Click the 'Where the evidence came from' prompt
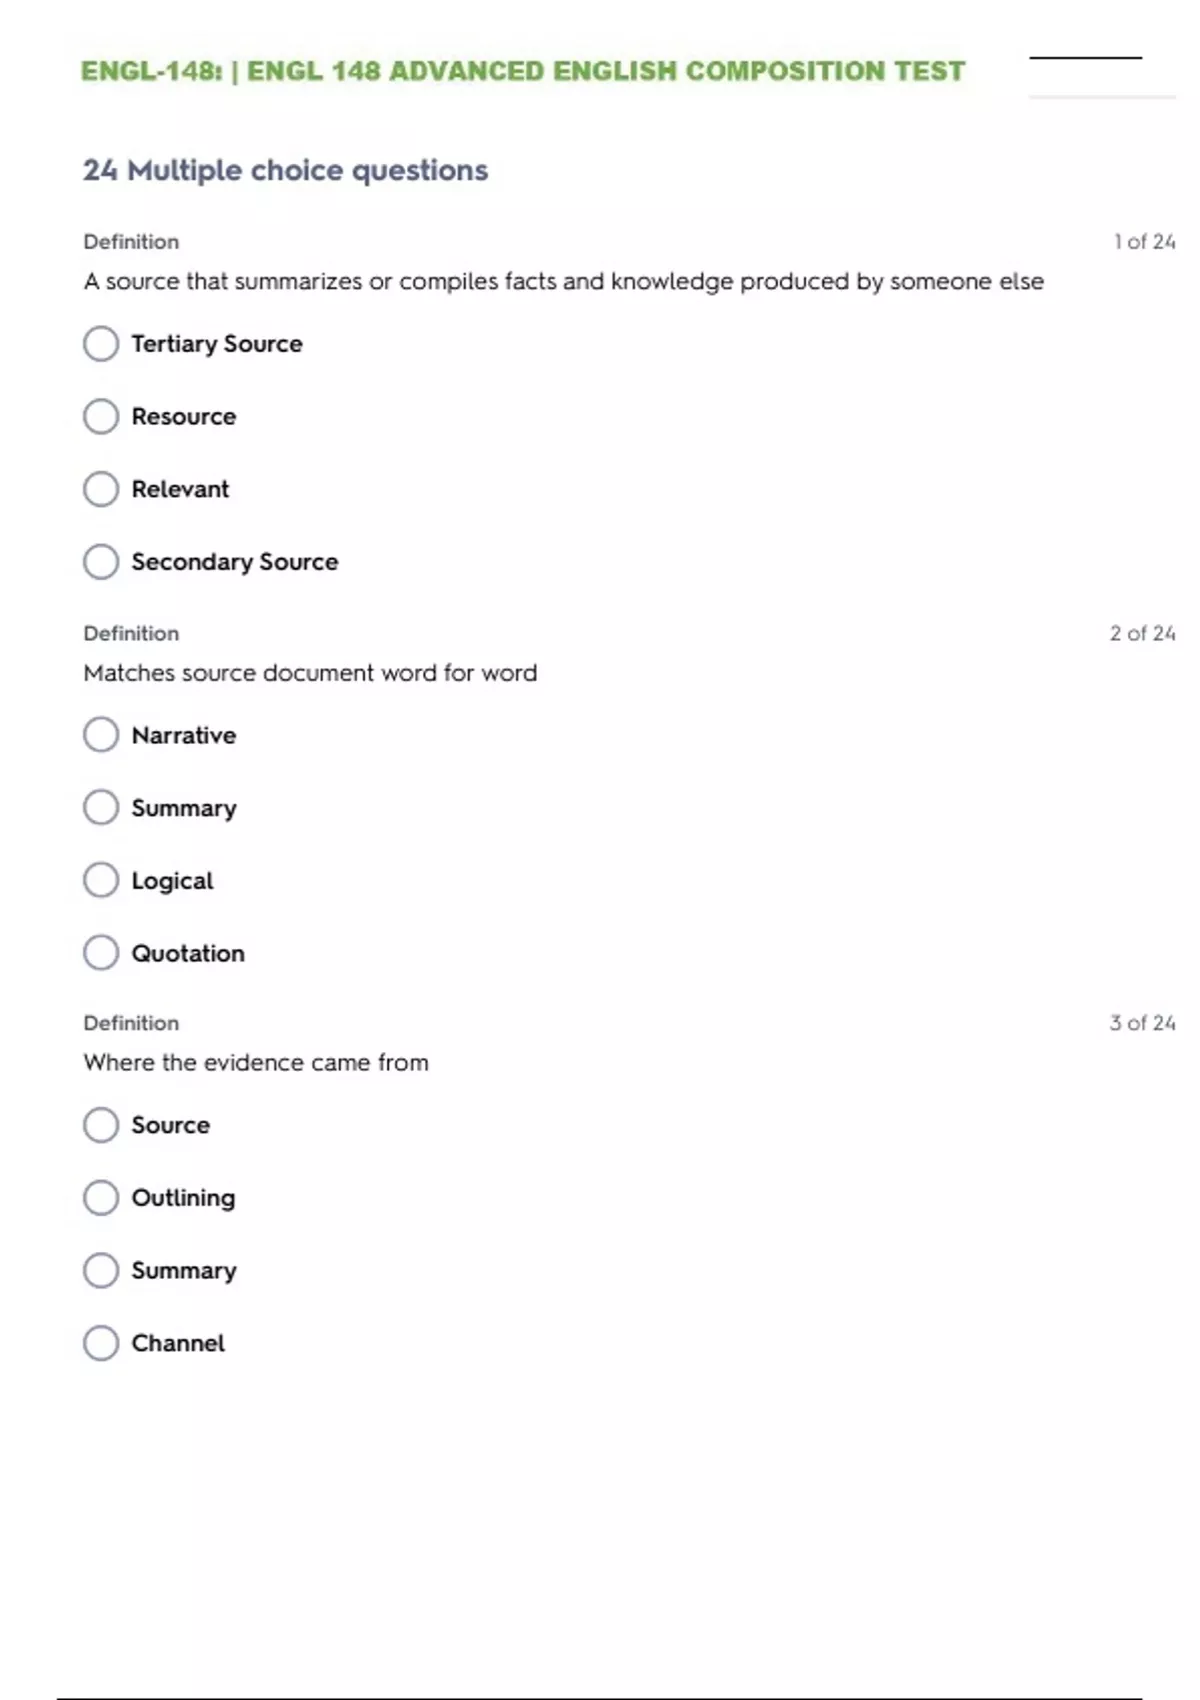This screenshot has height=1700, width=1200. (x=256, y=1062)
